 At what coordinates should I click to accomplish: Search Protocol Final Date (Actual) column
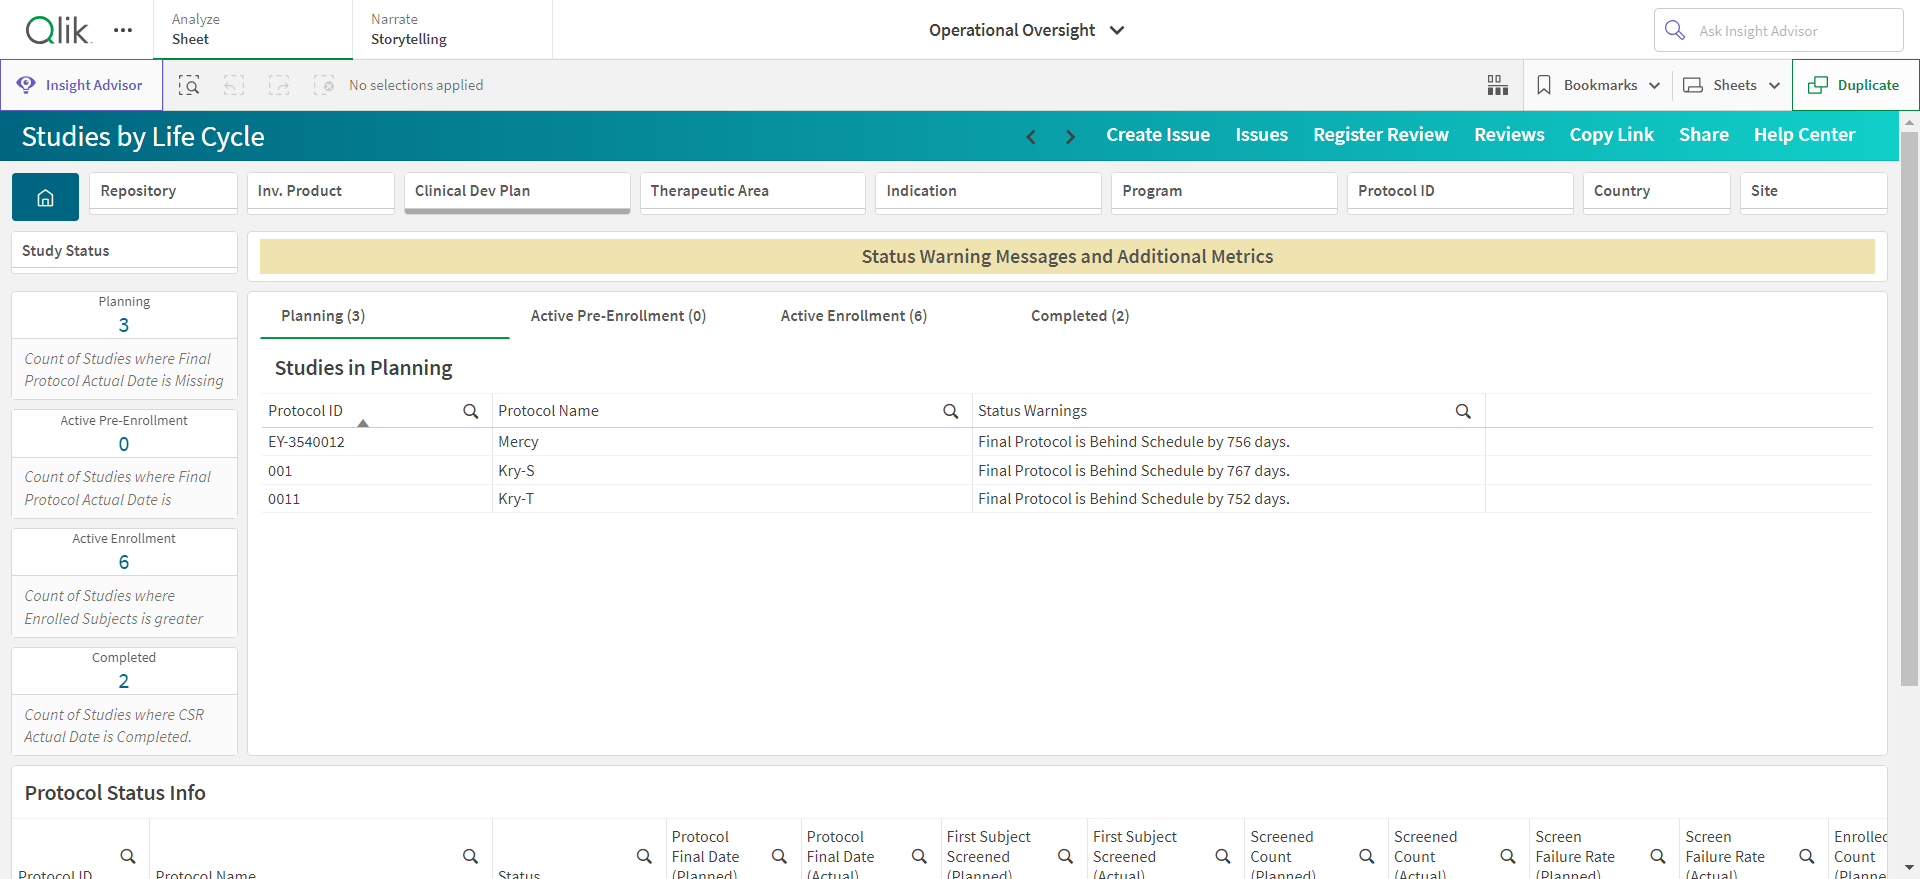919,856
